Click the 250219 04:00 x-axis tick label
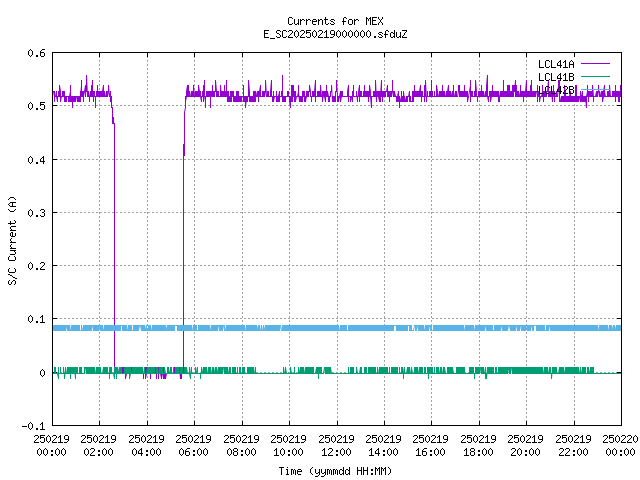Screen dimensions: 640x480 pyautogui.click(x=146, y=446)
